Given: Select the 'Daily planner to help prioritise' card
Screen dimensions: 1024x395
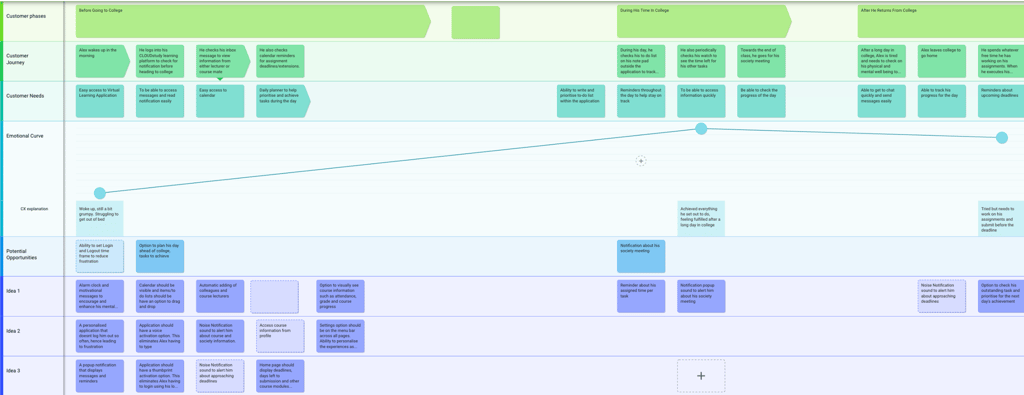Looking at the screenshot, I should 283,101.
